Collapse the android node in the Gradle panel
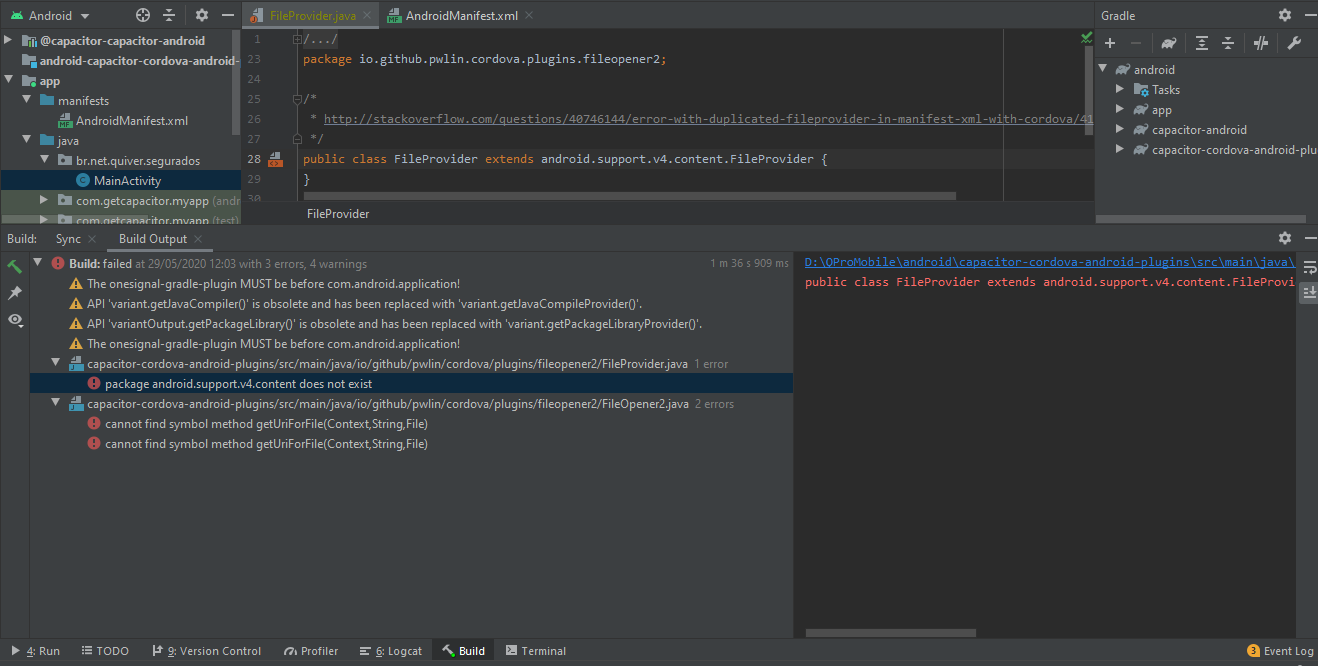The image size is (1318, 666). click(1103, 68)
